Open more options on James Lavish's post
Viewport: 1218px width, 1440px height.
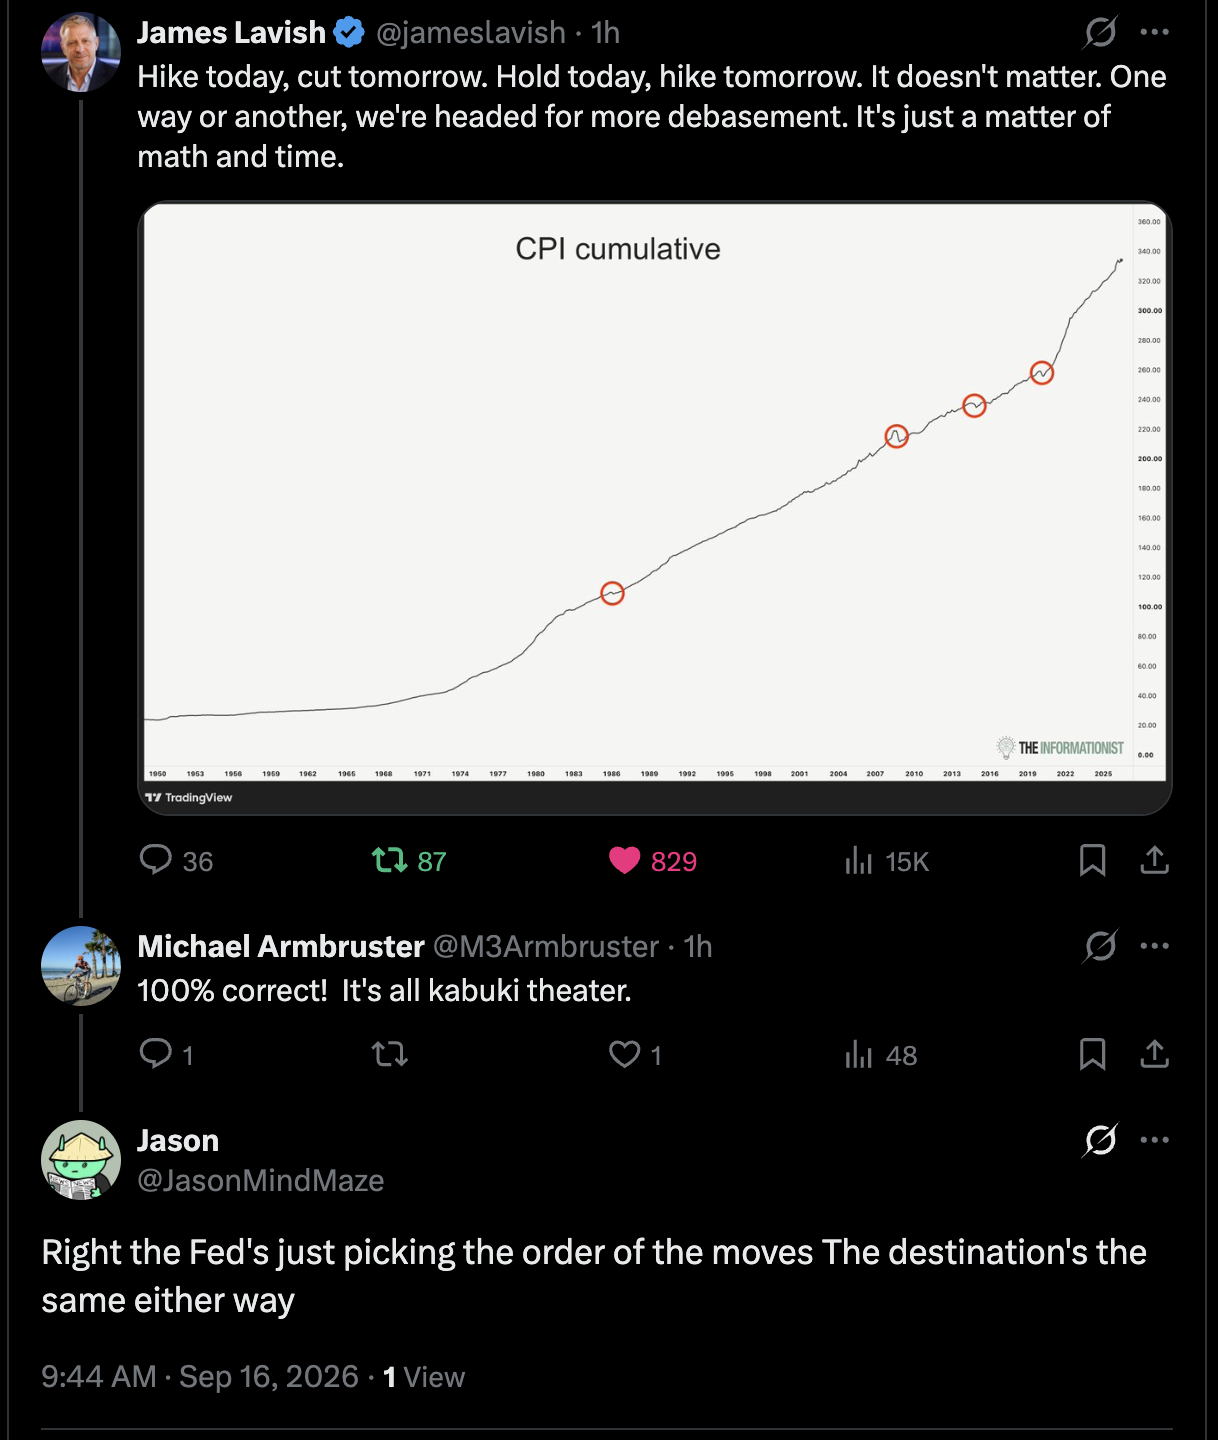[x=1155, y=32]
